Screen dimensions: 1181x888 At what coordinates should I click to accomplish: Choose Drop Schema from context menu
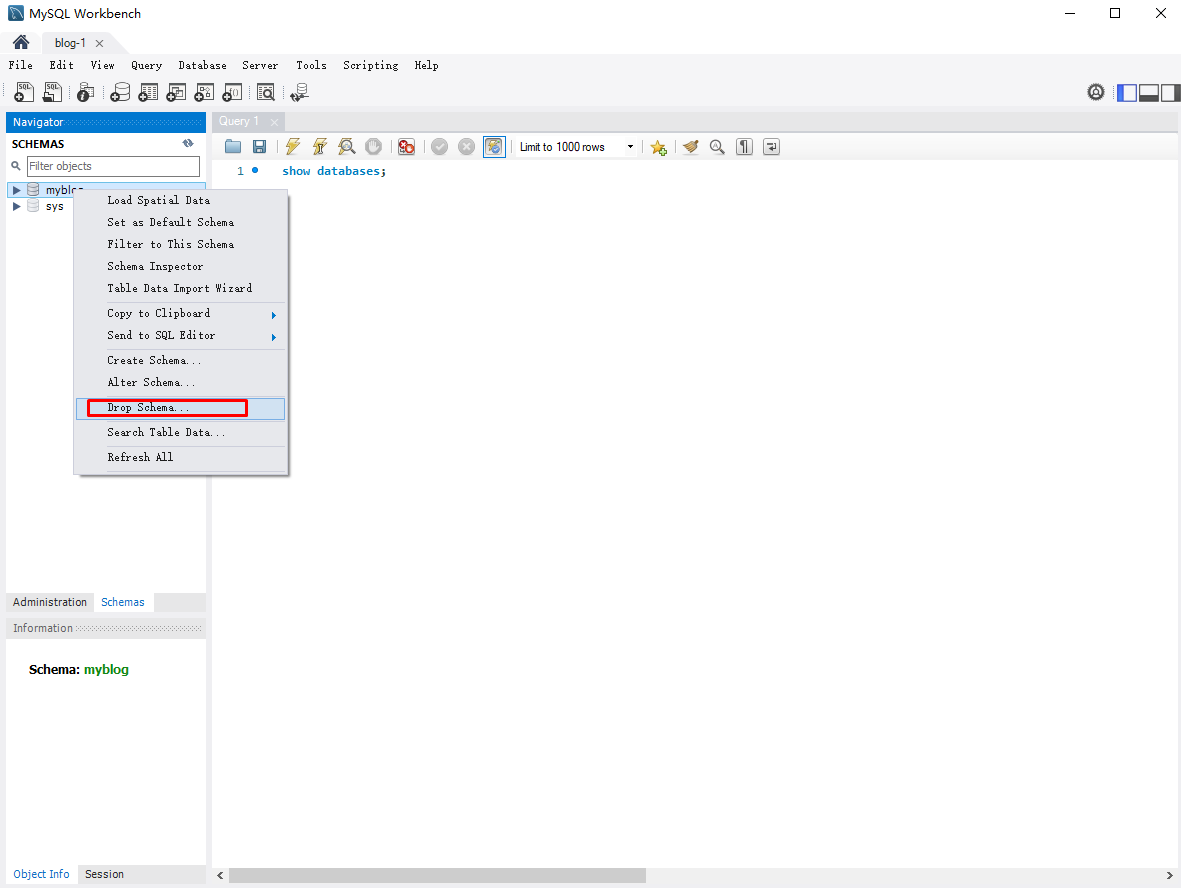coord(181,408)
